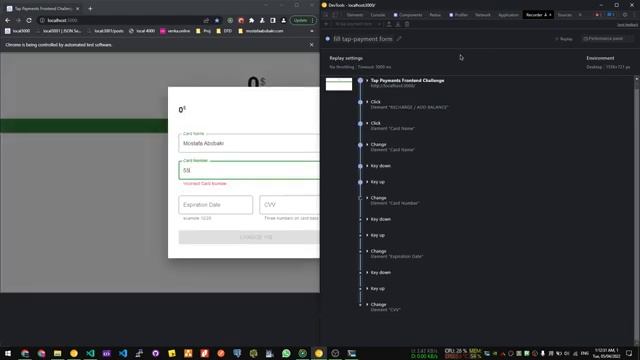Image resolution: width=640 pixels, height=360 pixels.
Task: Switch to DevTools Components tab
Action: coord(407,15)
